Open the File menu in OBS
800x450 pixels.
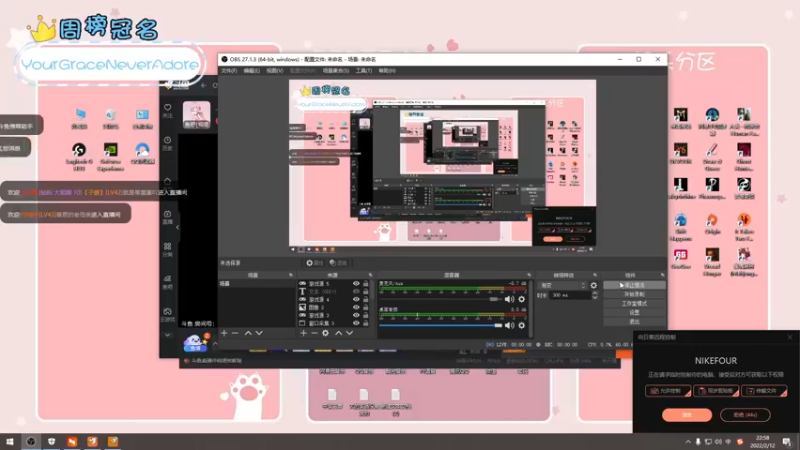click(x=229, y=71)
